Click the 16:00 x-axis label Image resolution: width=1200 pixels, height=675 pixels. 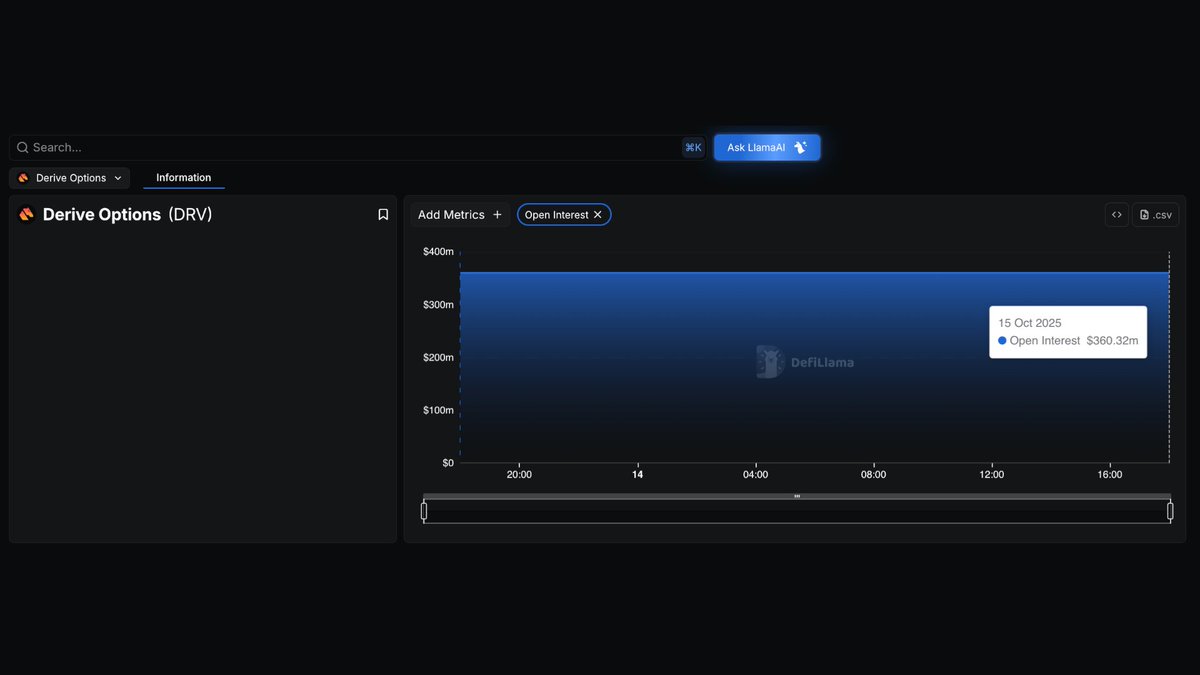point(1109,475)
